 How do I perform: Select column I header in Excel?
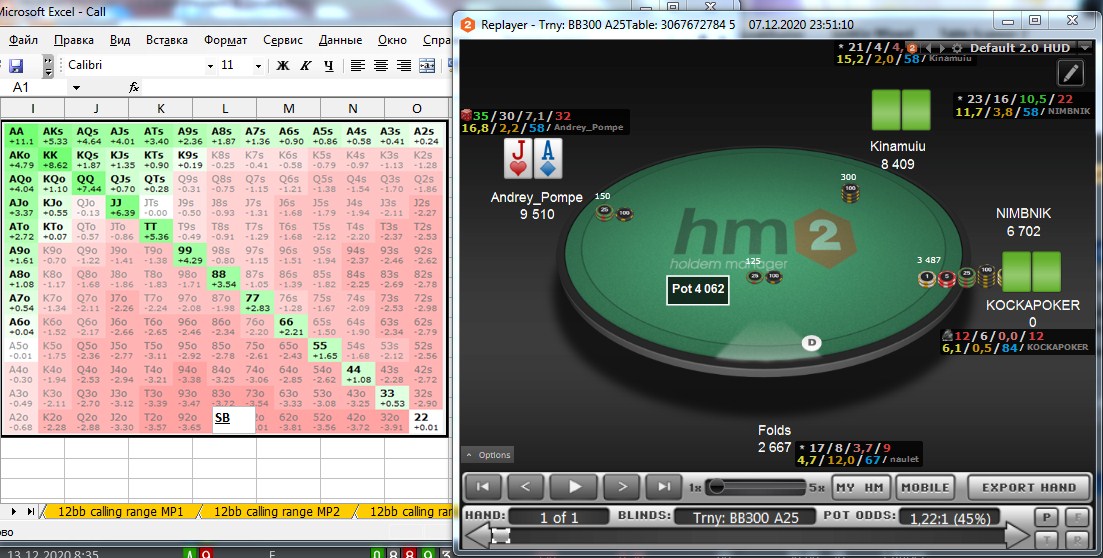[32, 108]
